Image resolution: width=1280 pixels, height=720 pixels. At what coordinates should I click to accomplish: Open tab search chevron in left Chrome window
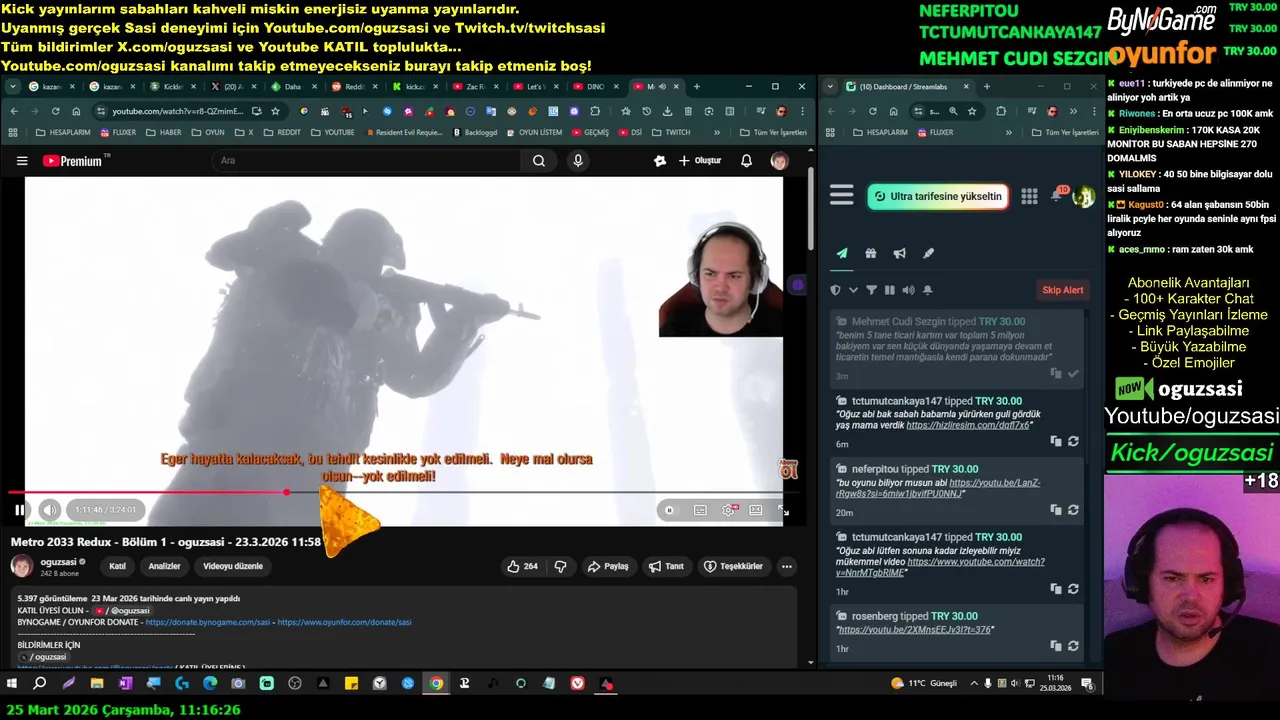pyautogui.click(x=13, y=87)
